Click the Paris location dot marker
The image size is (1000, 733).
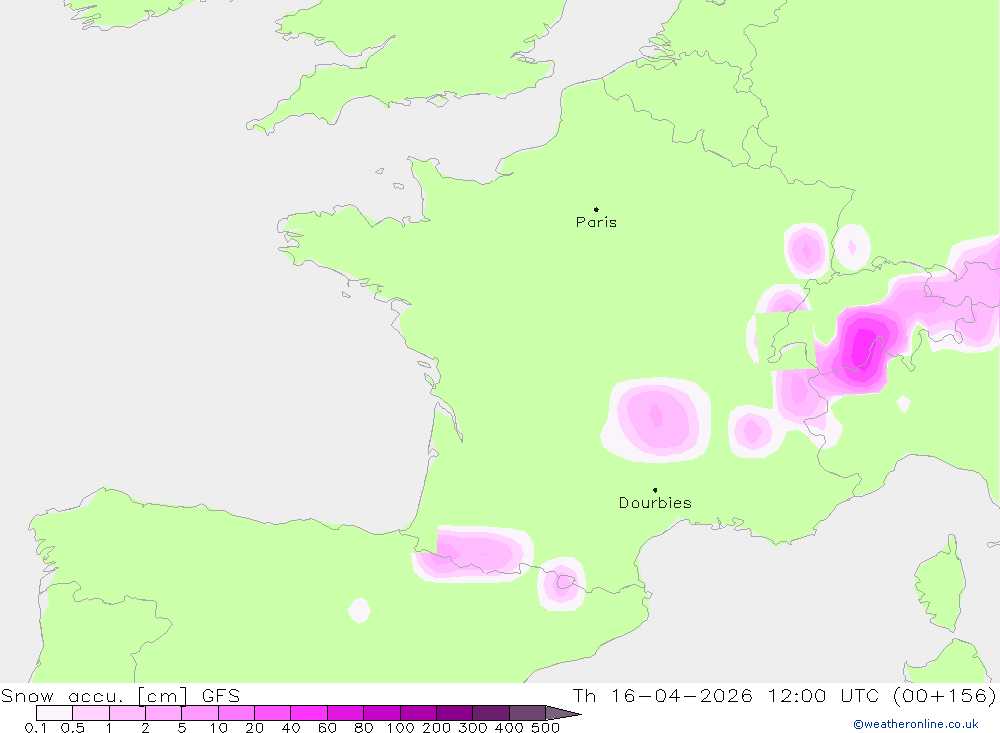[596, 209]
